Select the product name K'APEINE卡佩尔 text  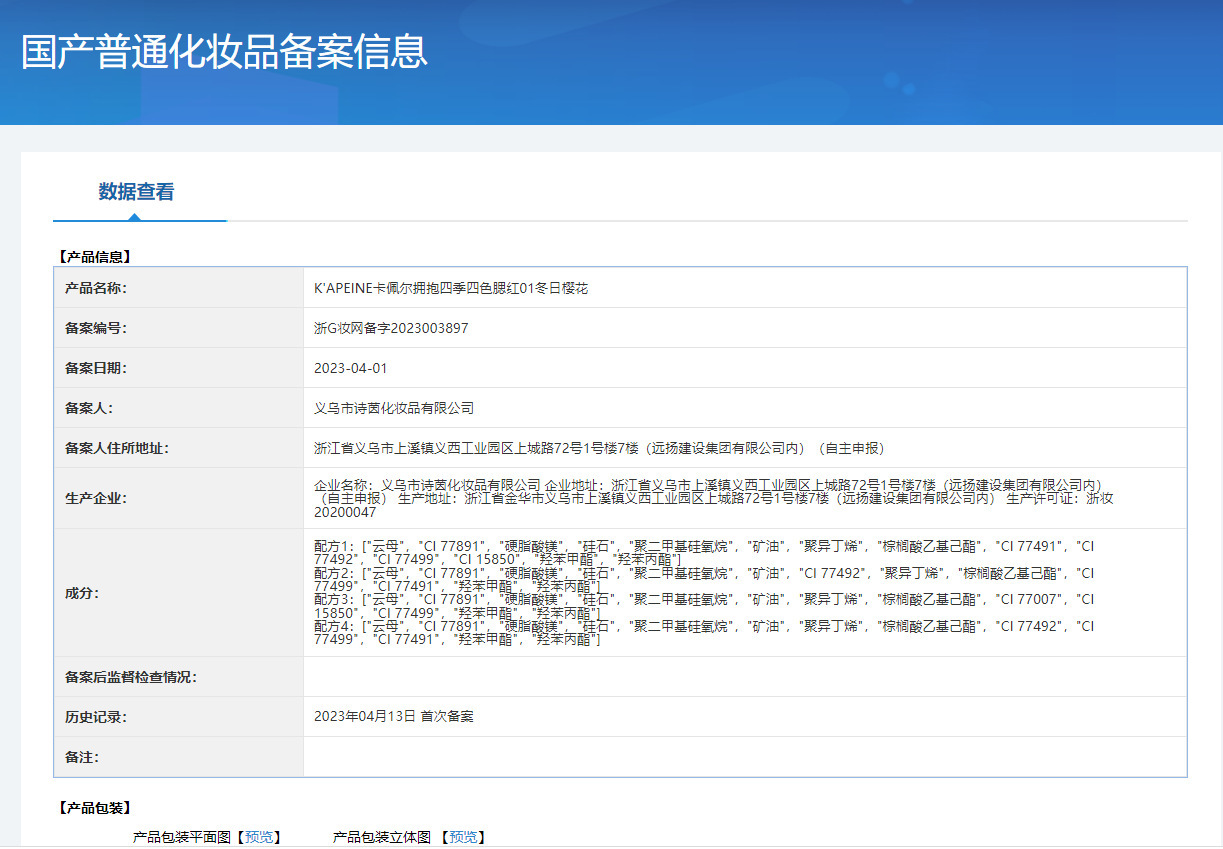pos(451,288)
